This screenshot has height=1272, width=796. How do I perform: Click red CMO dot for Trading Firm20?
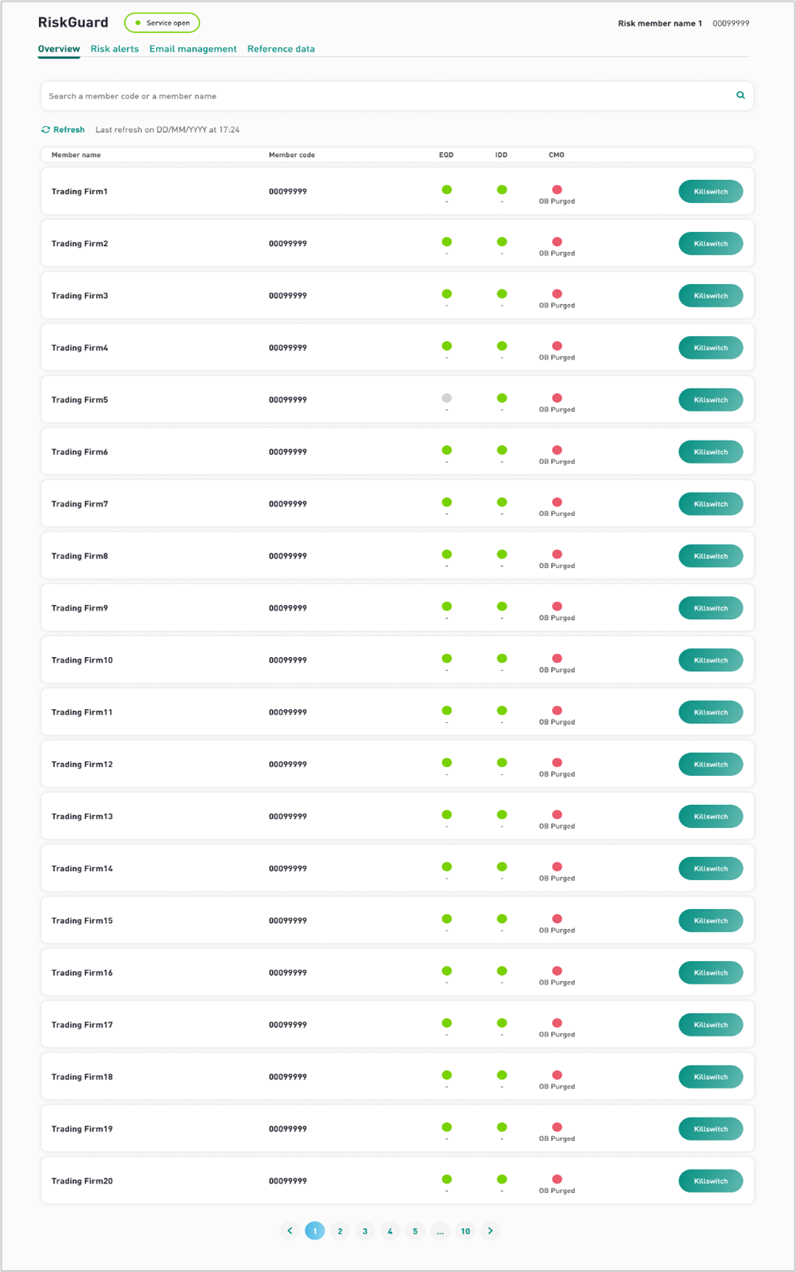(557, 1179)
